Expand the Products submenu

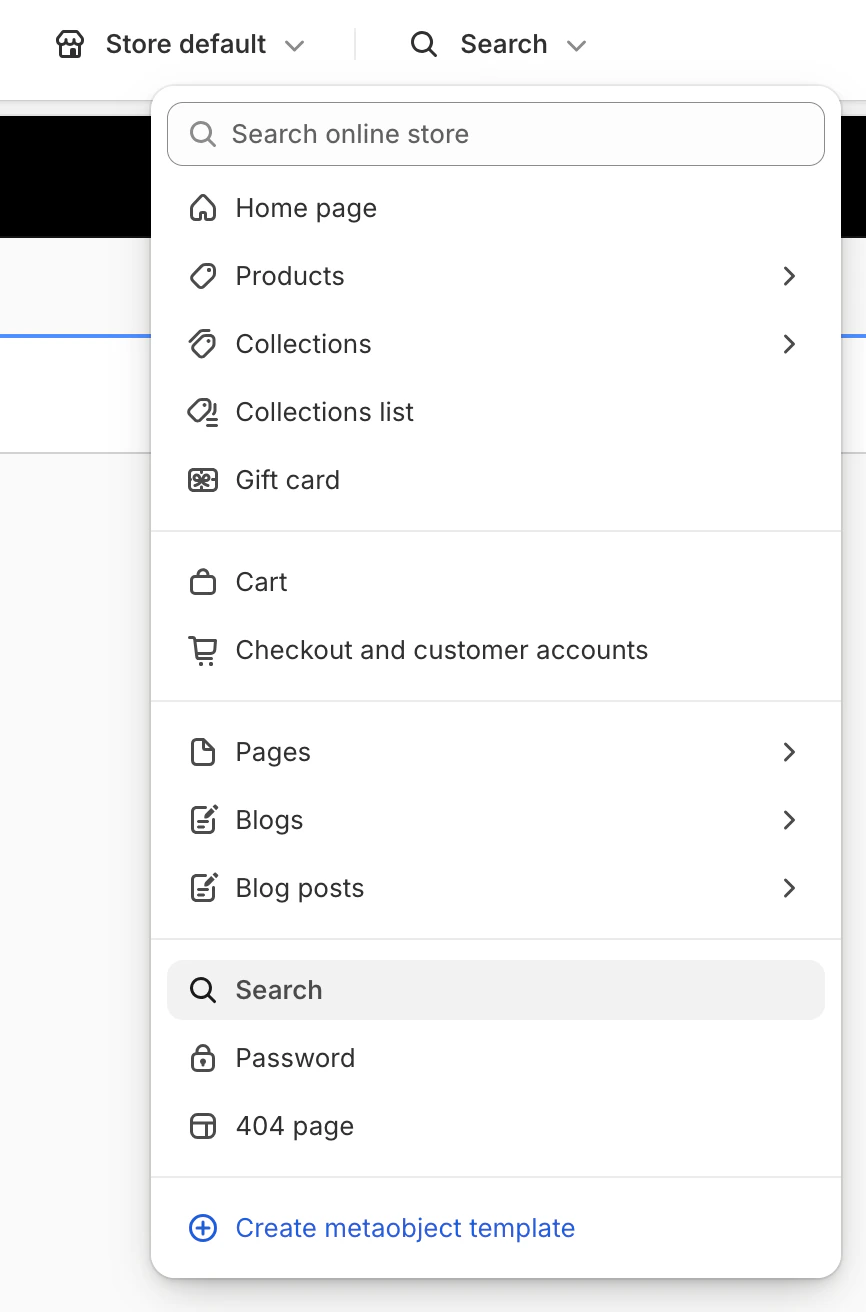tap(789, 276)
